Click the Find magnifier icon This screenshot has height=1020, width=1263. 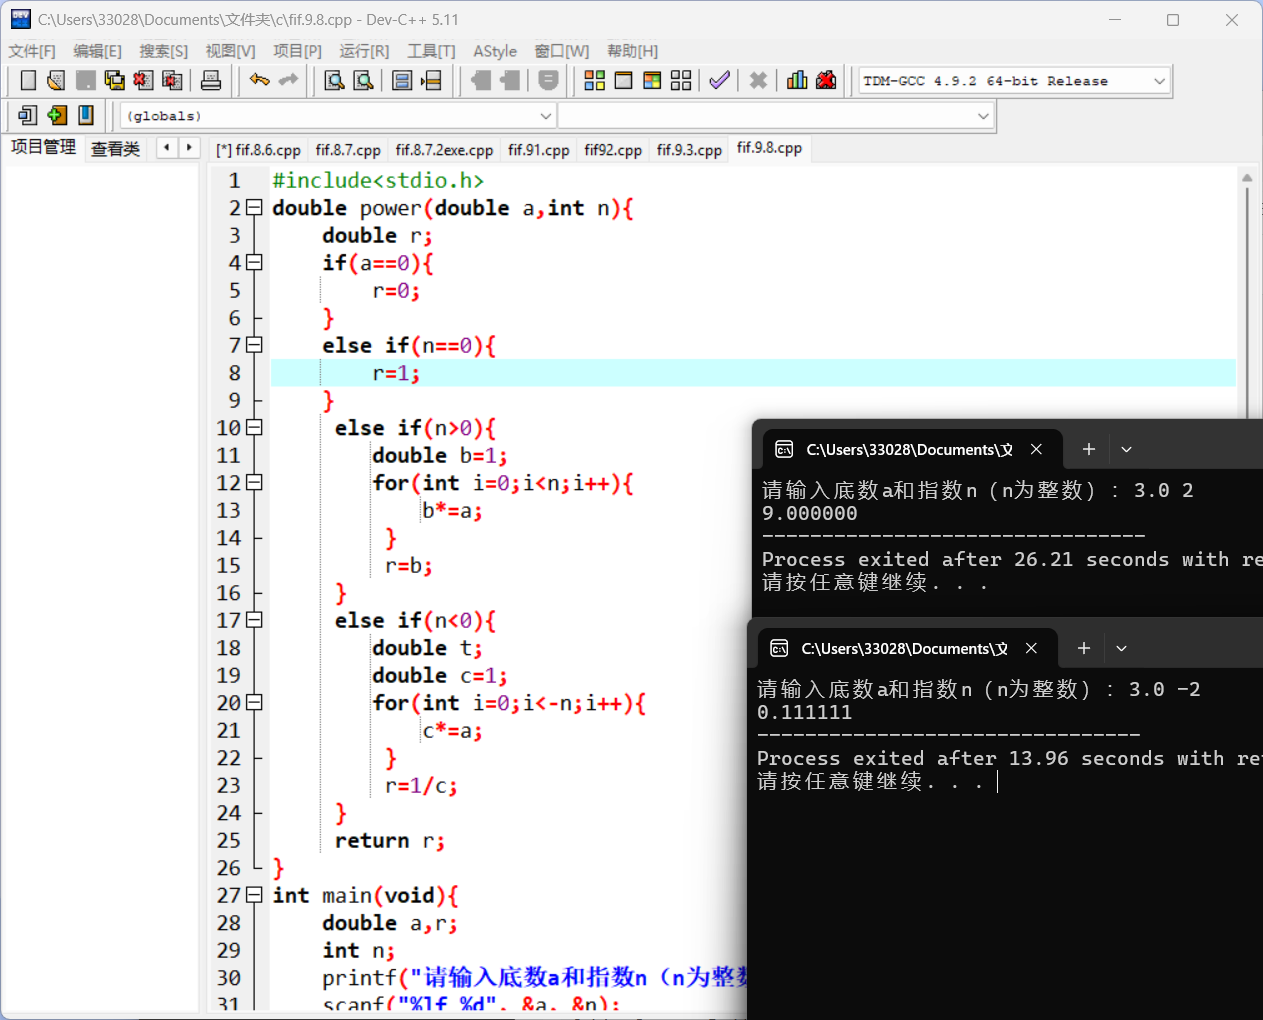335,80
